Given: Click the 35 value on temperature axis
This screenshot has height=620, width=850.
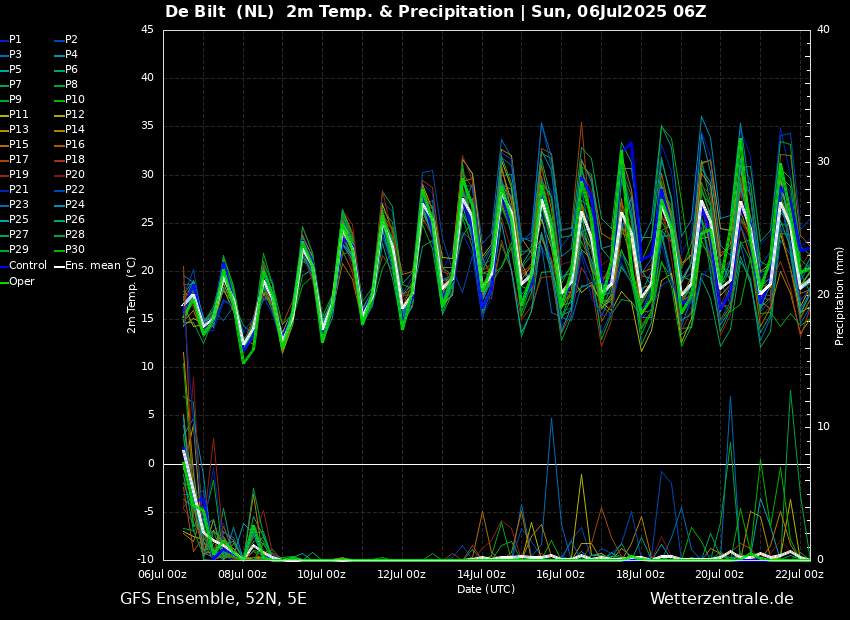Looking at the screenshot, I should [148, 126].
